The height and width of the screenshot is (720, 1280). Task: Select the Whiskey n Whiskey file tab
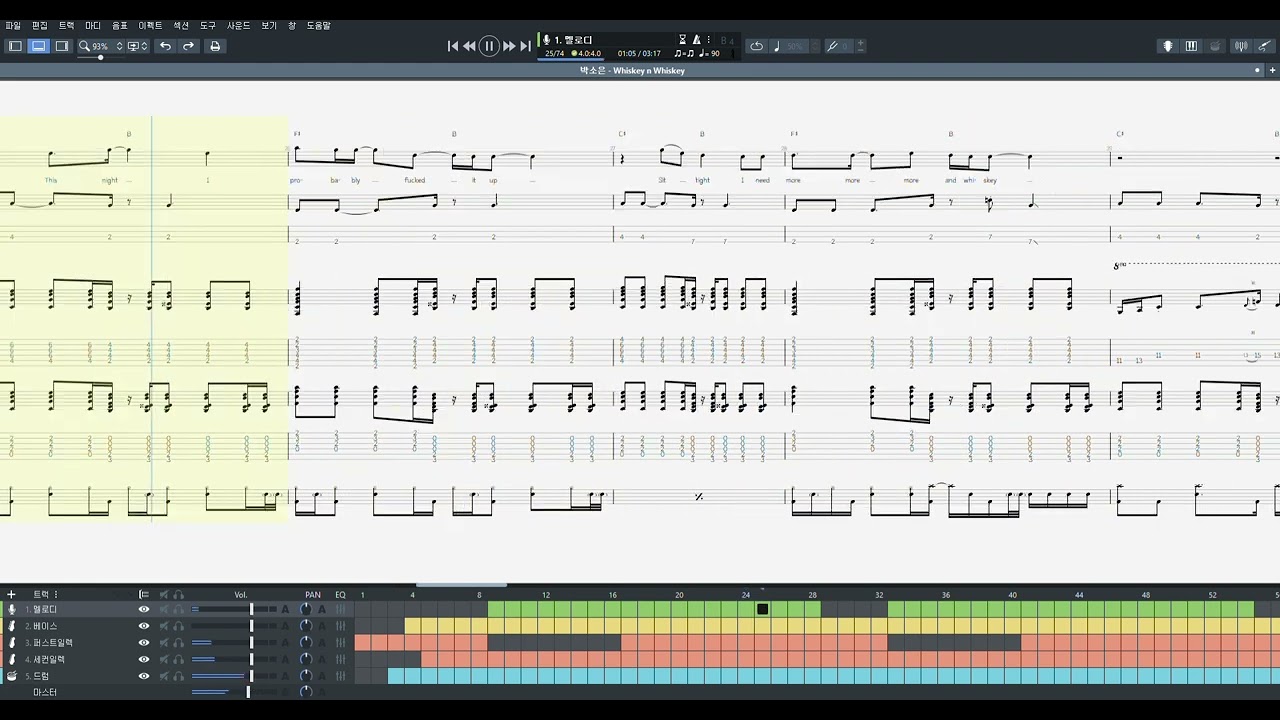632,71
